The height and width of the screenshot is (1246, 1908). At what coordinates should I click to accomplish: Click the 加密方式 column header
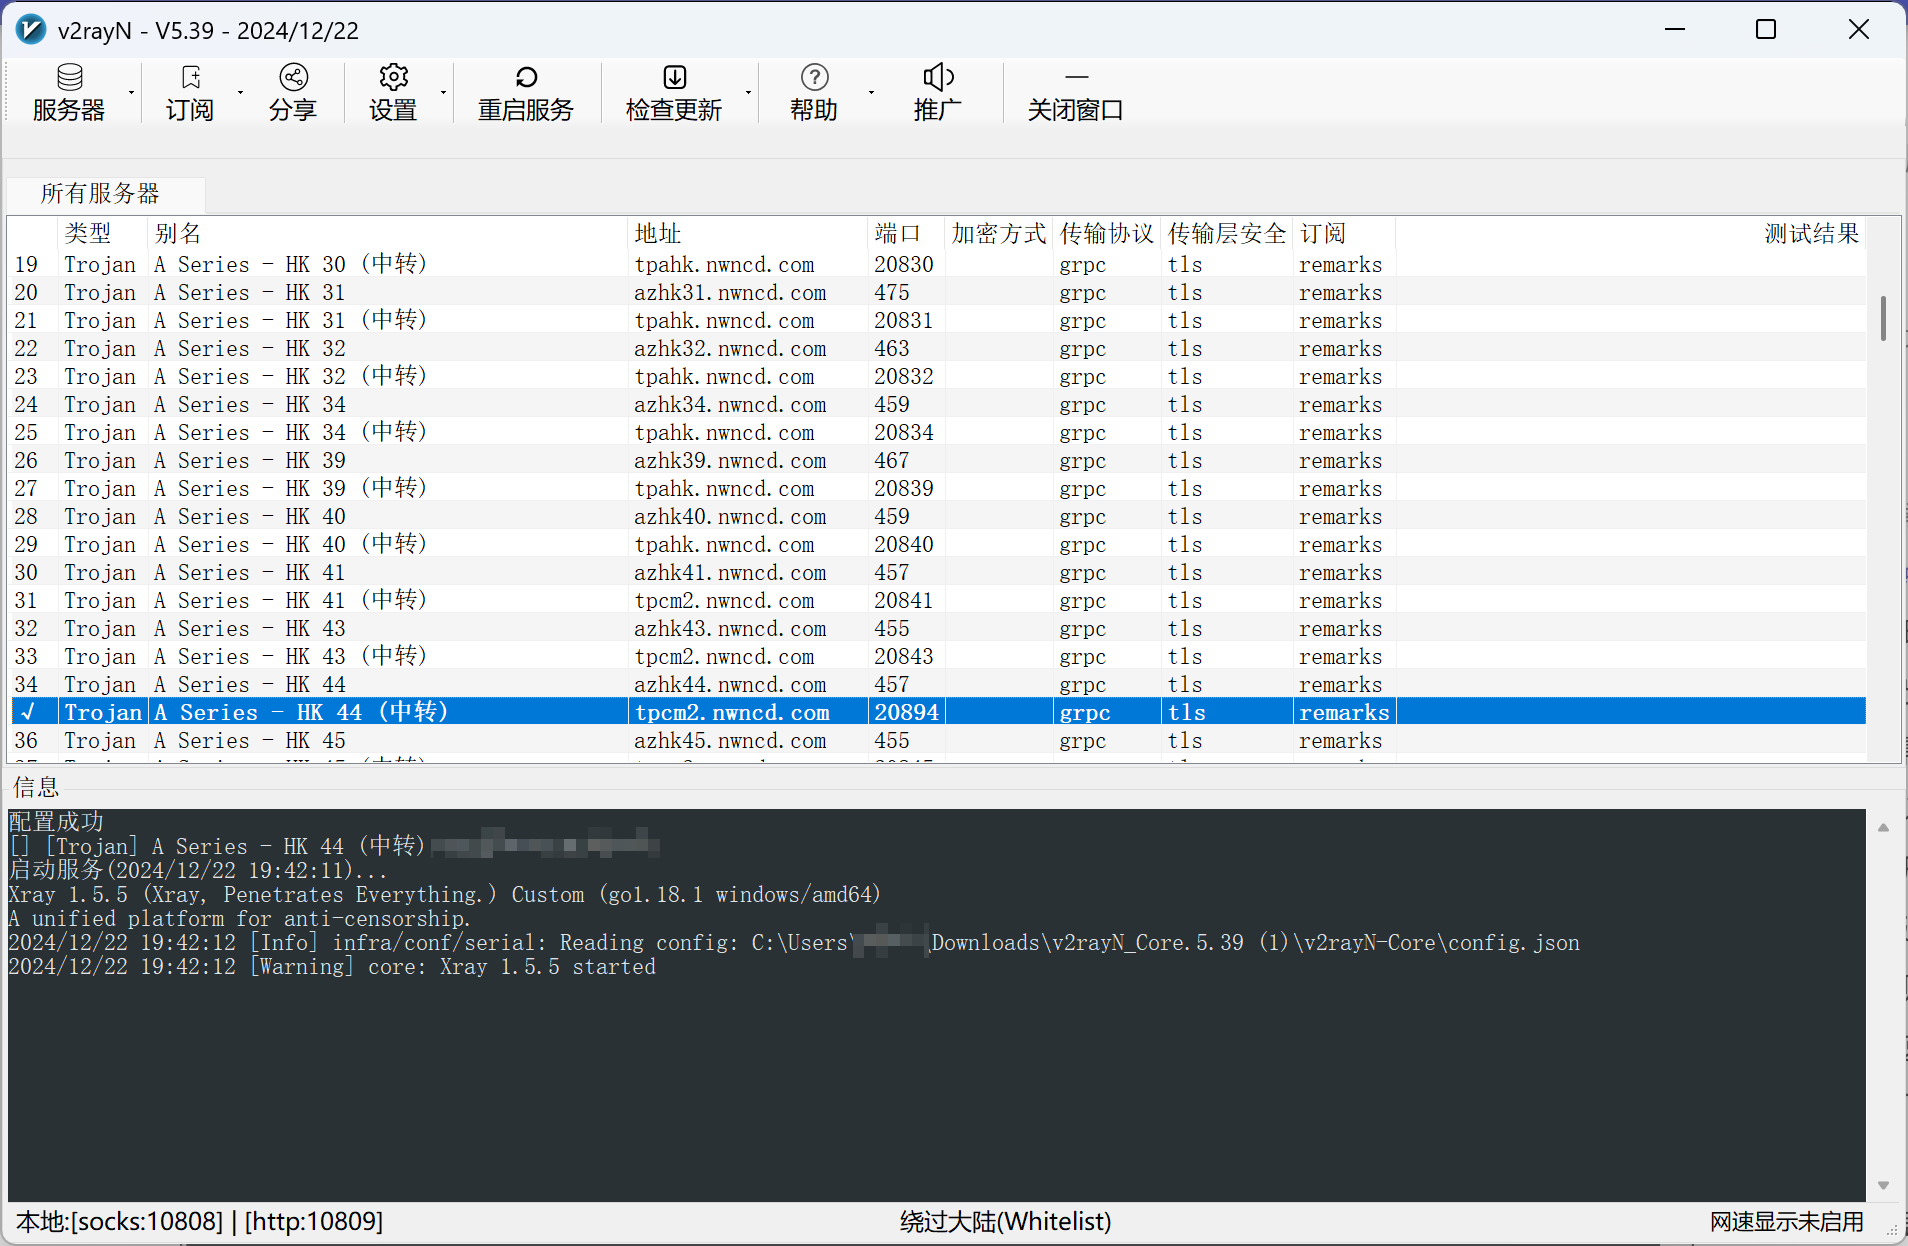coord(998,233)
